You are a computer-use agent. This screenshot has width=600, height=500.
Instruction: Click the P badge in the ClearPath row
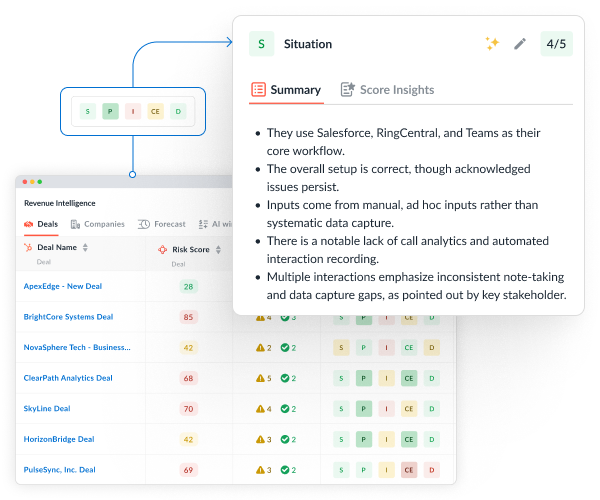click(x=364, y=378)
